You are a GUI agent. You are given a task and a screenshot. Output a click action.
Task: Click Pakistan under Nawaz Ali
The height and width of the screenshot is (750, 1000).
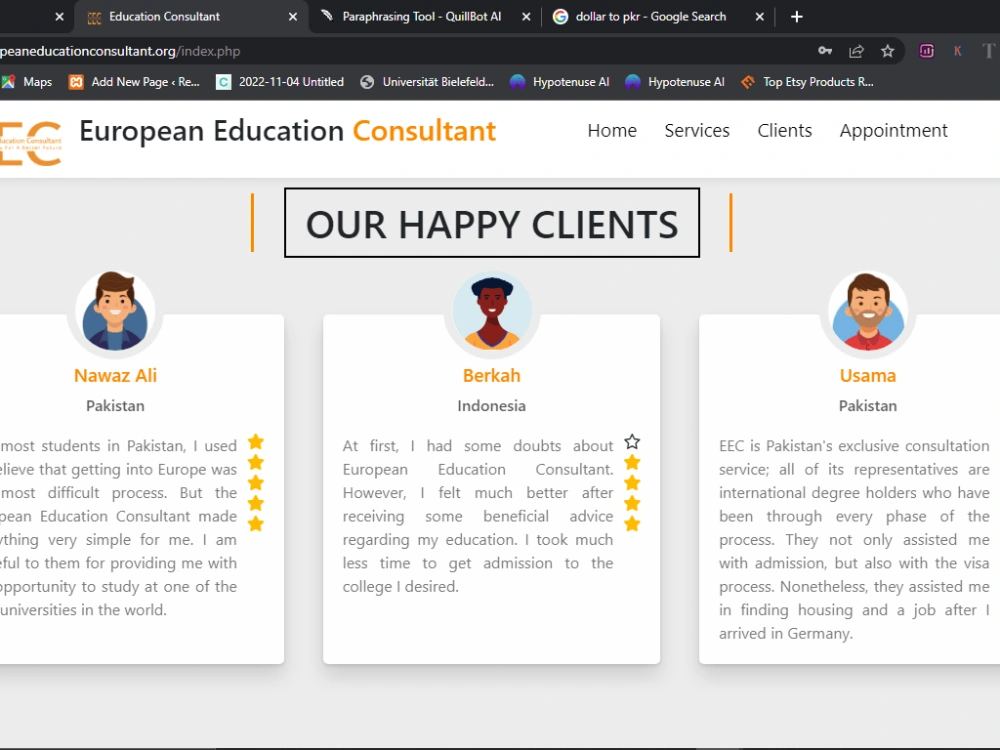click(115, 406)
